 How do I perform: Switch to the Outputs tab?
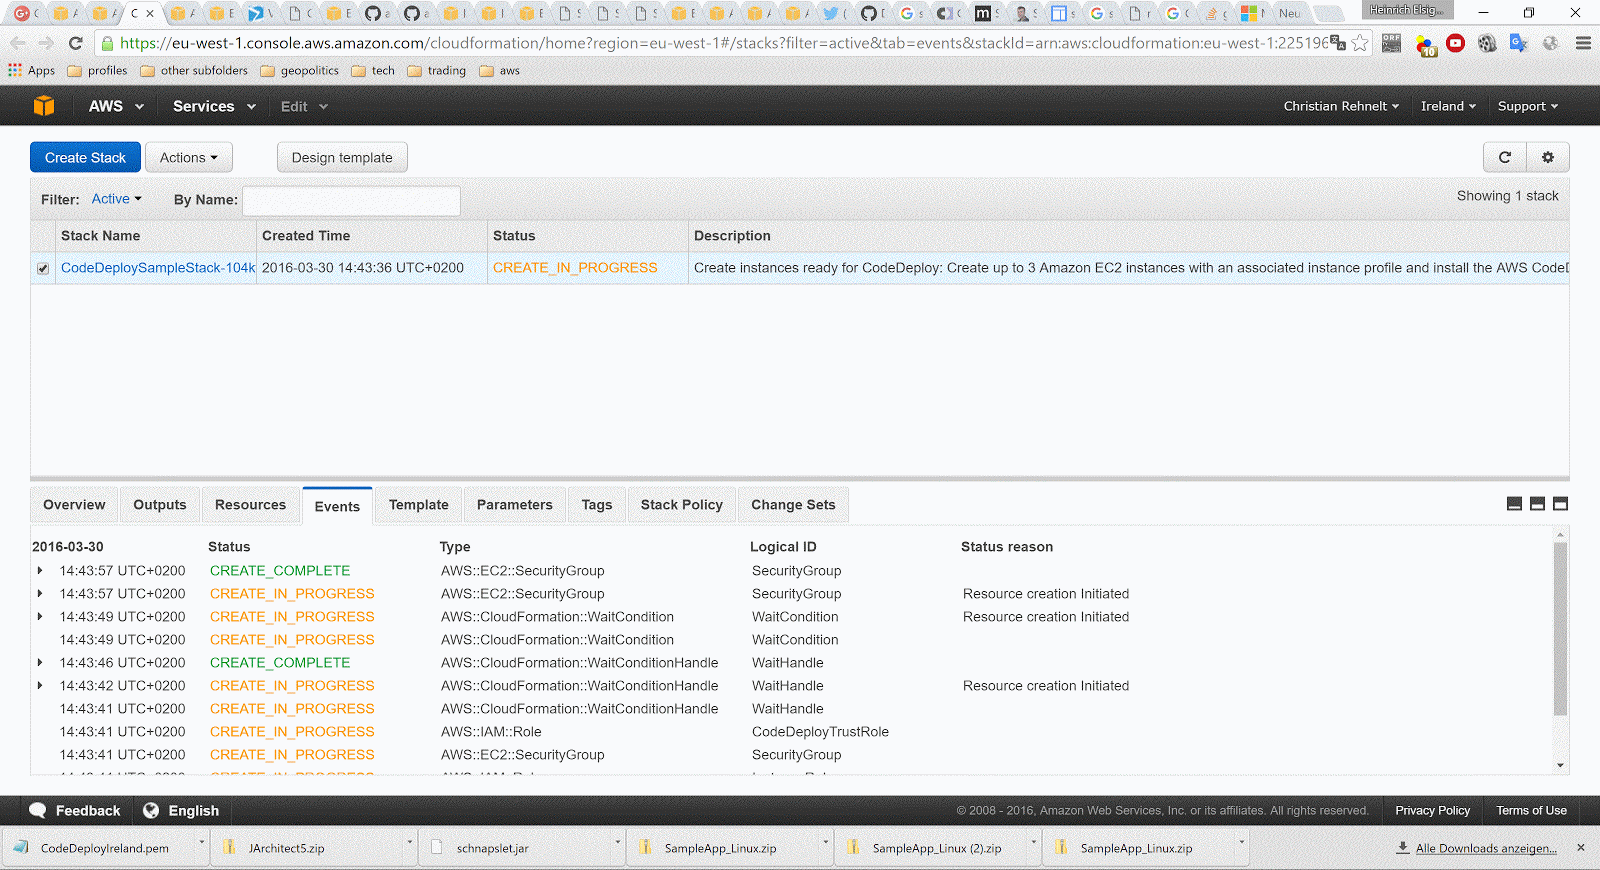coord(160,505)
